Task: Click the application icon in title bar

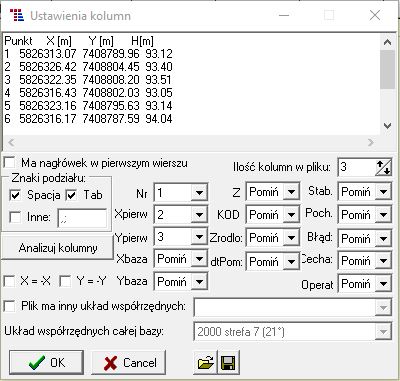Action: pyautogui.click(x=17, y=15)
